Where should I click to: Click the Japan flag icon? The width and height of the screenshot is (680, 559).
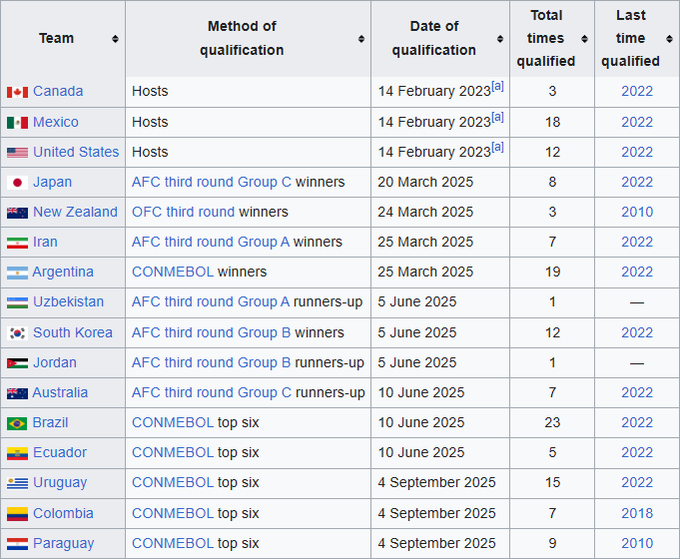pyautogui.click(x=17, y=182)
